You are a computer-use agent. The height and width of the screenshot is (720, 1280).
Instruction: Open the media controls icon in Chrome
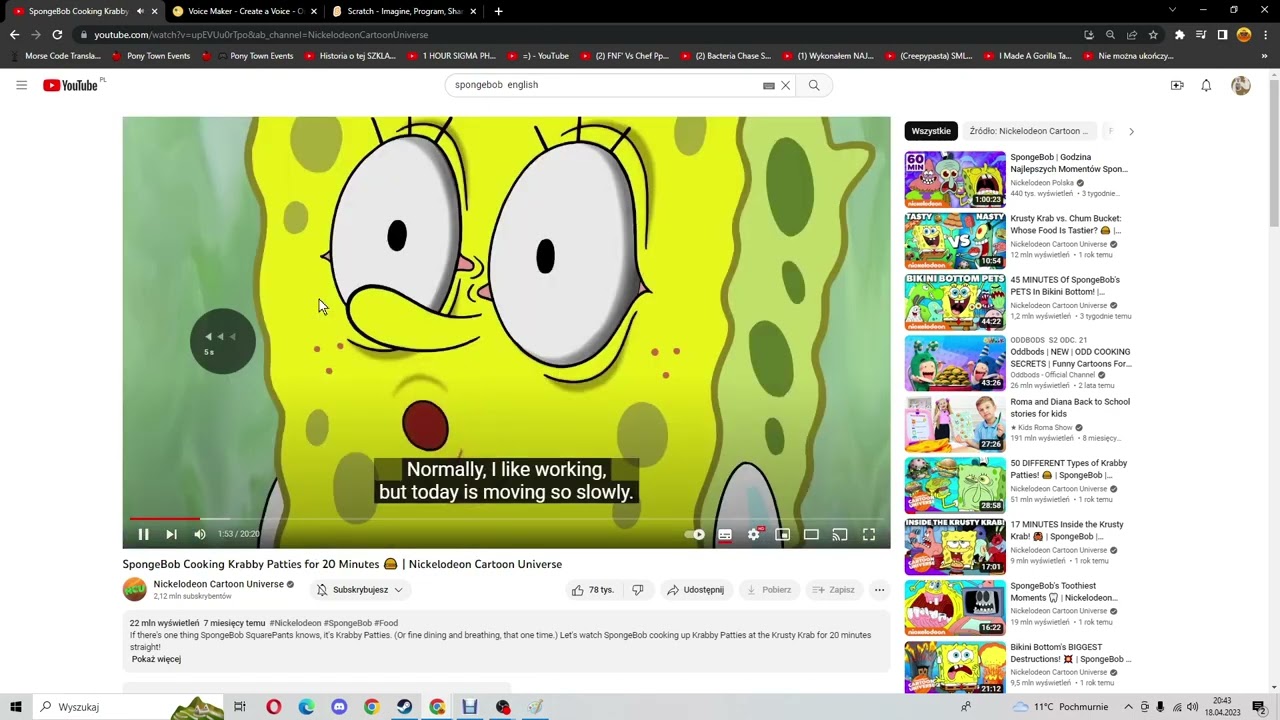(x=1201, y=35)
